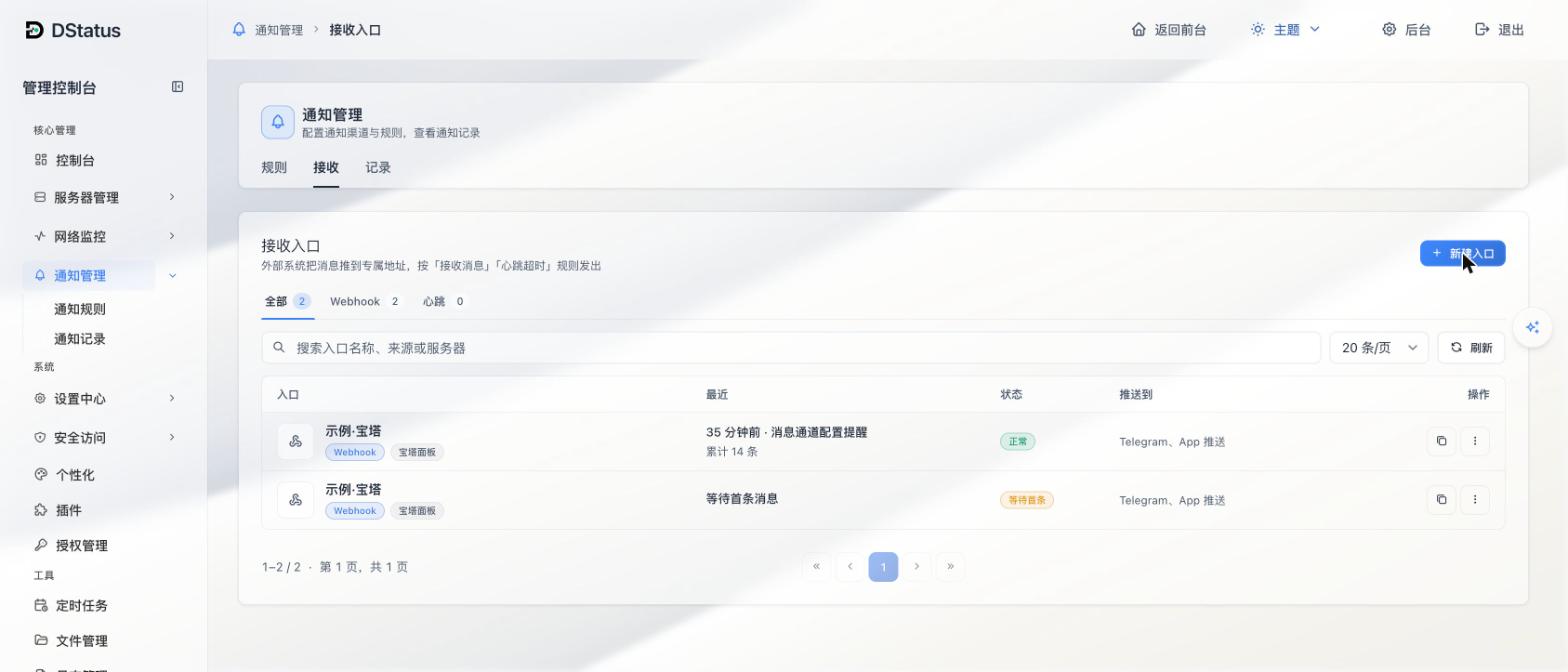
Task: Click the 状态 column header
Action: [x=1011, y=394]
